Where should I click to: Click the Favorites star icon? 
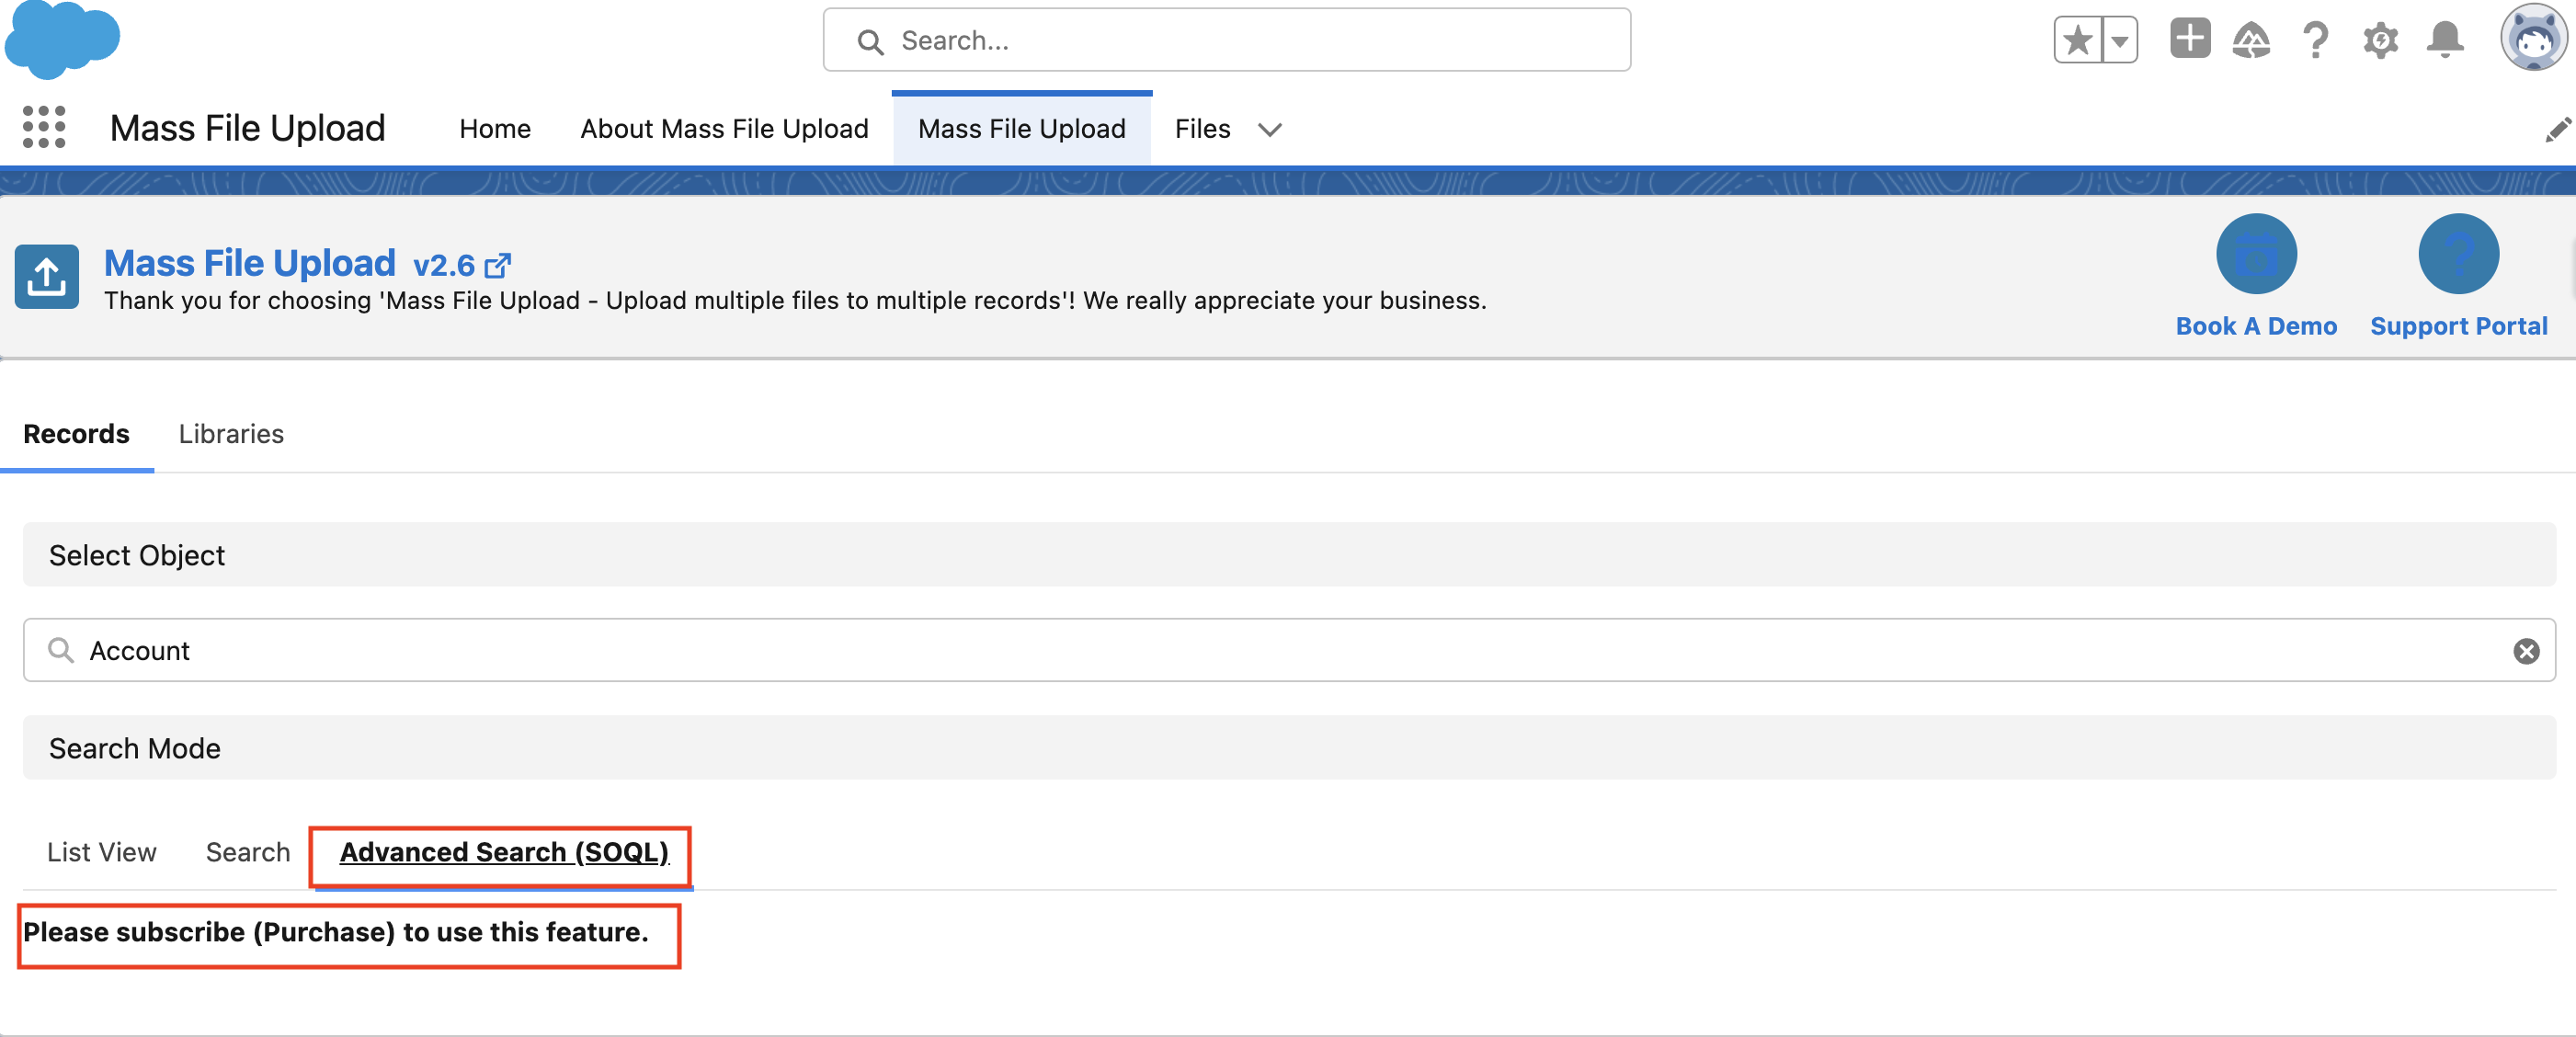[x=2078, y=41]
